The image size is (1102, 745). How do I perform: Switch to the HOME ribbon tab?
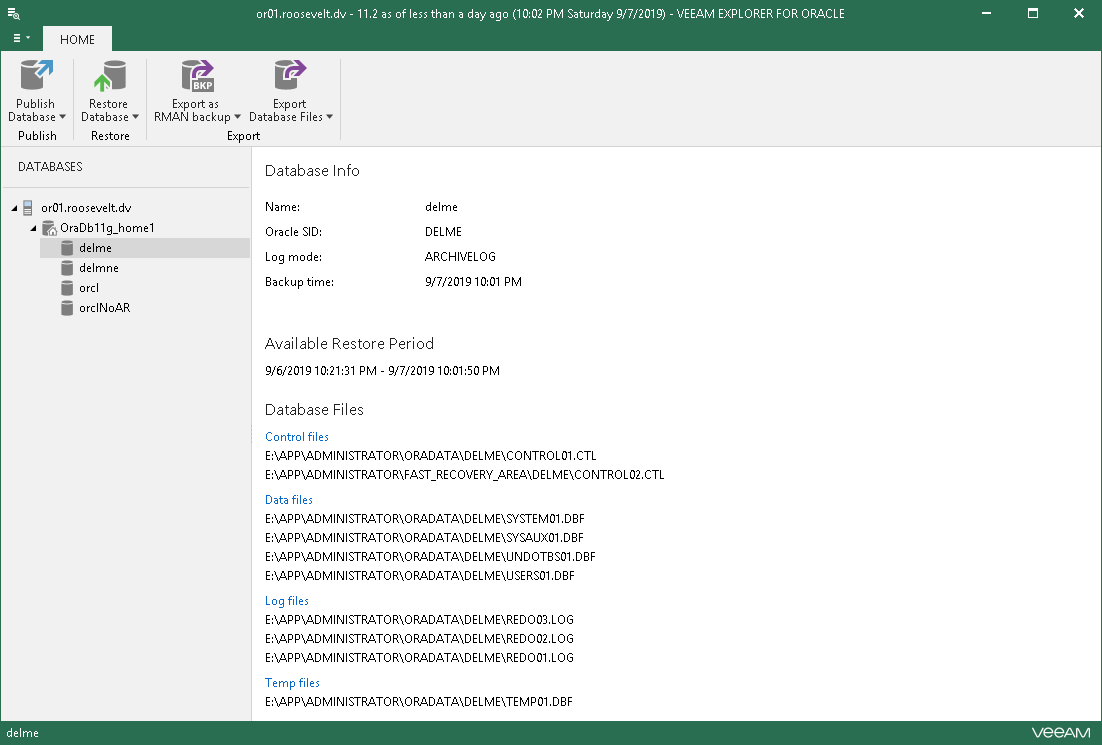77,39
